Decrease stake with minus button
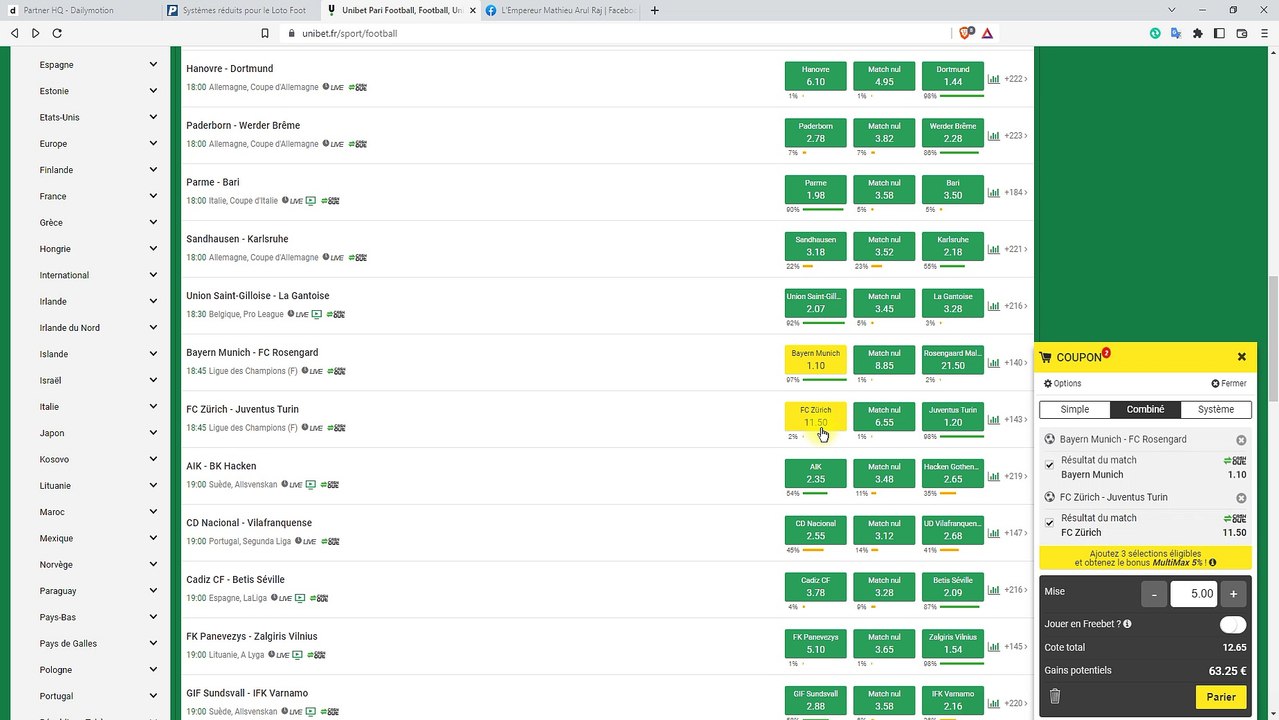The image size is (1279, 720). [1154, 594]
